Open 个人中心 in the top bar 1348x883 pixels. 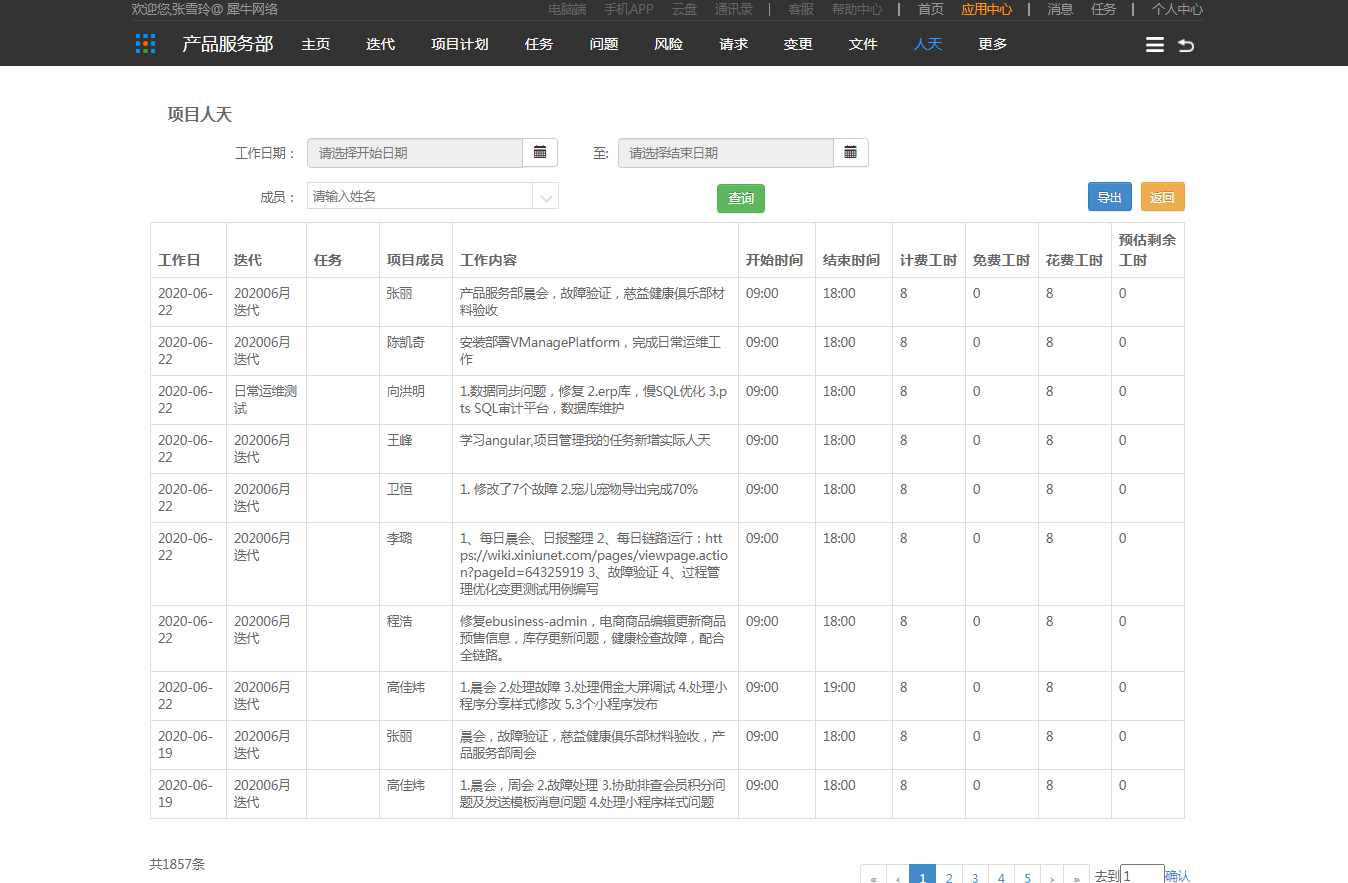(1177, 9)
